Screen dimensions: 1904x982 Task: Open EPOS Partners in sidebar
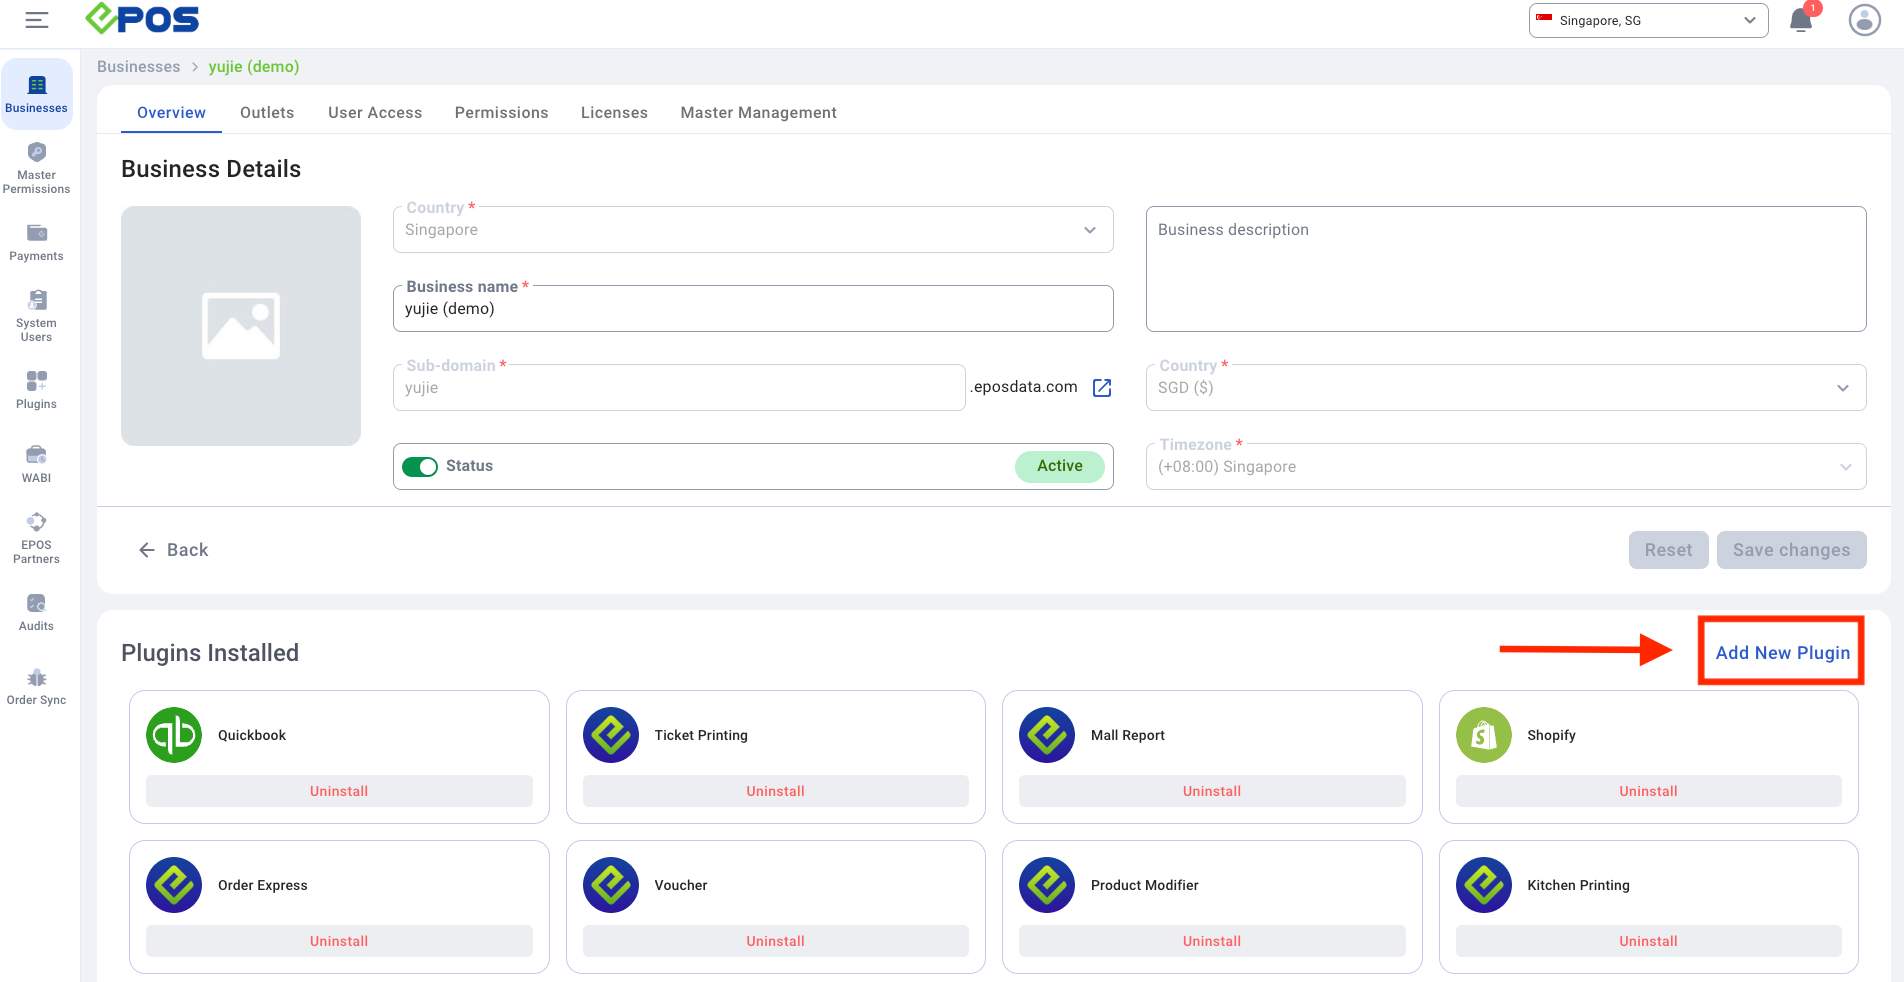37,538
